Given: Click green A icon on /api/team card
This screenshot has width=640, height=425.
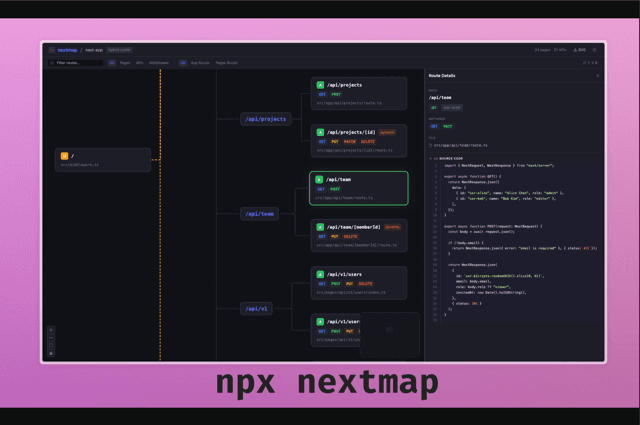Looking at the screenshot, I should pyautogui.click(x=319, y=180).
